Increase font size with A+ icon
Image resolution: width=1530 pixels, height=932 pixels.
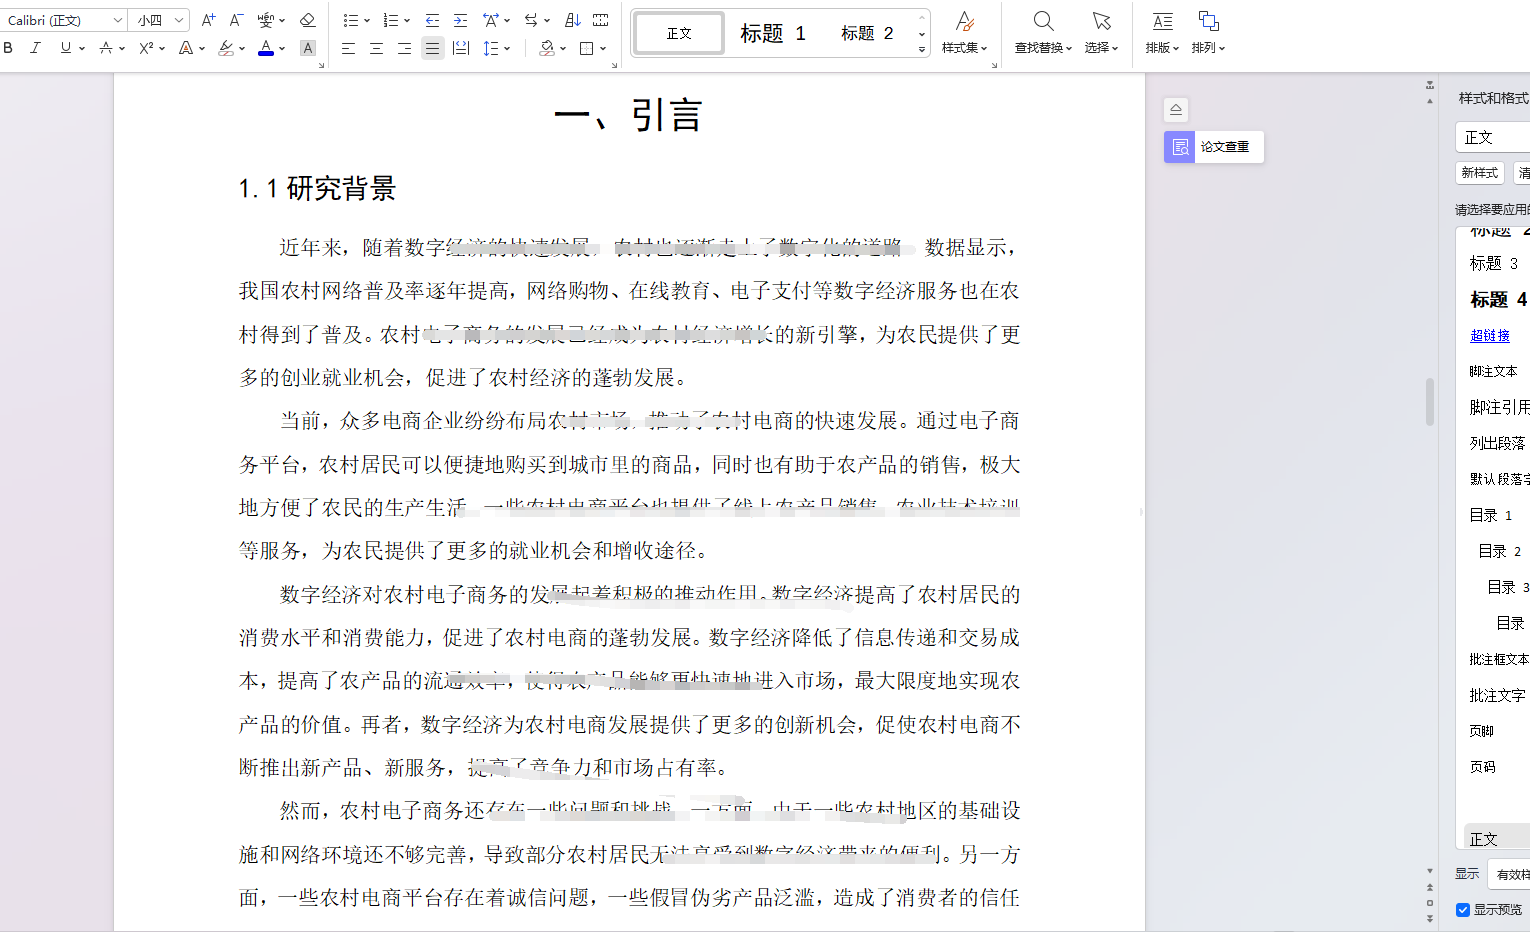tap(208, 20)
